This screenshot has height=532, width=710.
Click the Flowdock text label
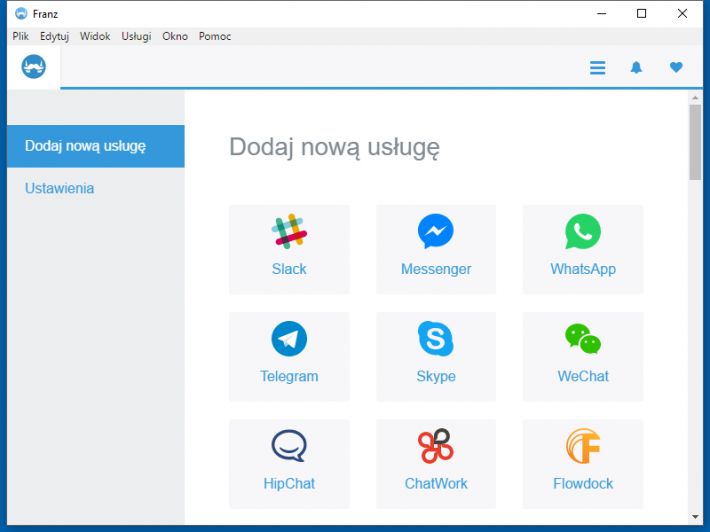pyautogui.click(x=583, y=484)
